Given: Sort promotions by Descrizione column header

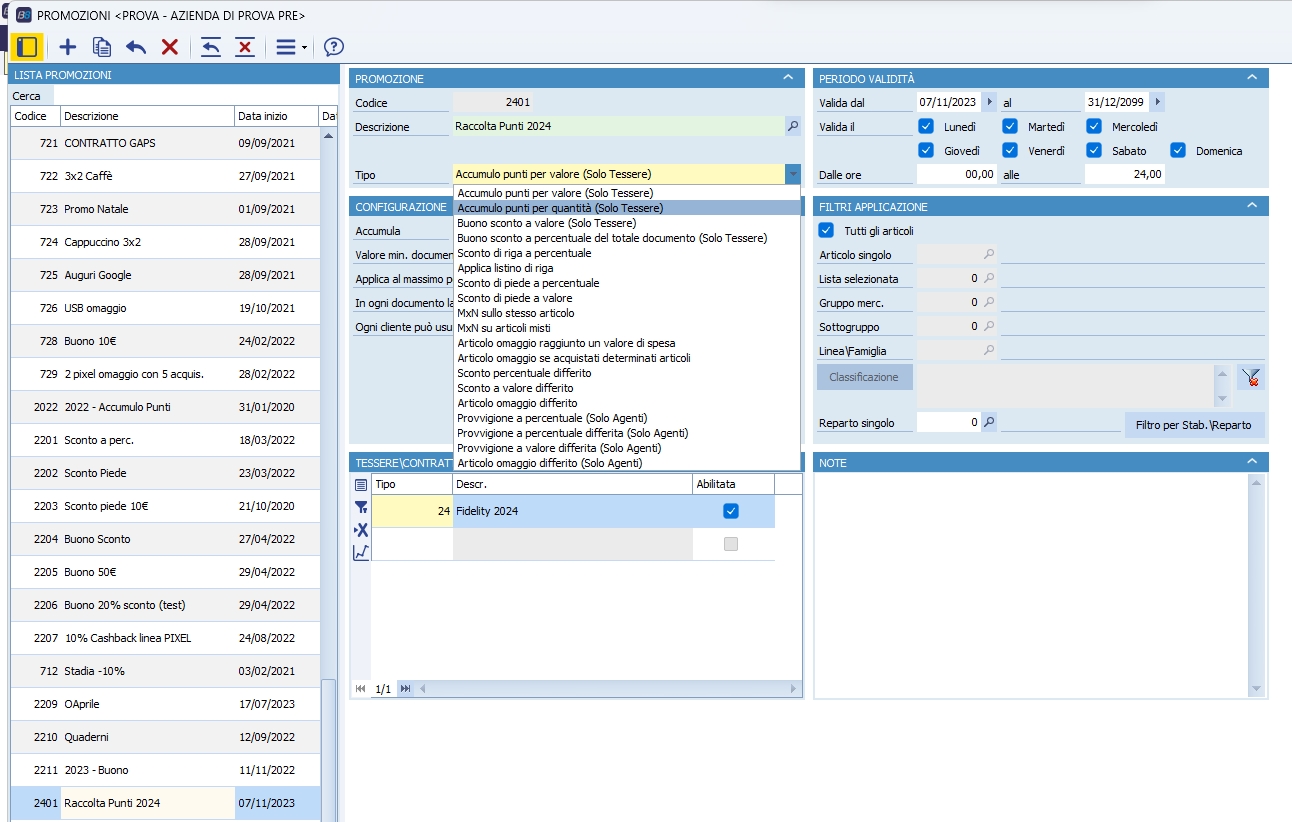Looking at the screenshot, I should click(x=147, y=116).
